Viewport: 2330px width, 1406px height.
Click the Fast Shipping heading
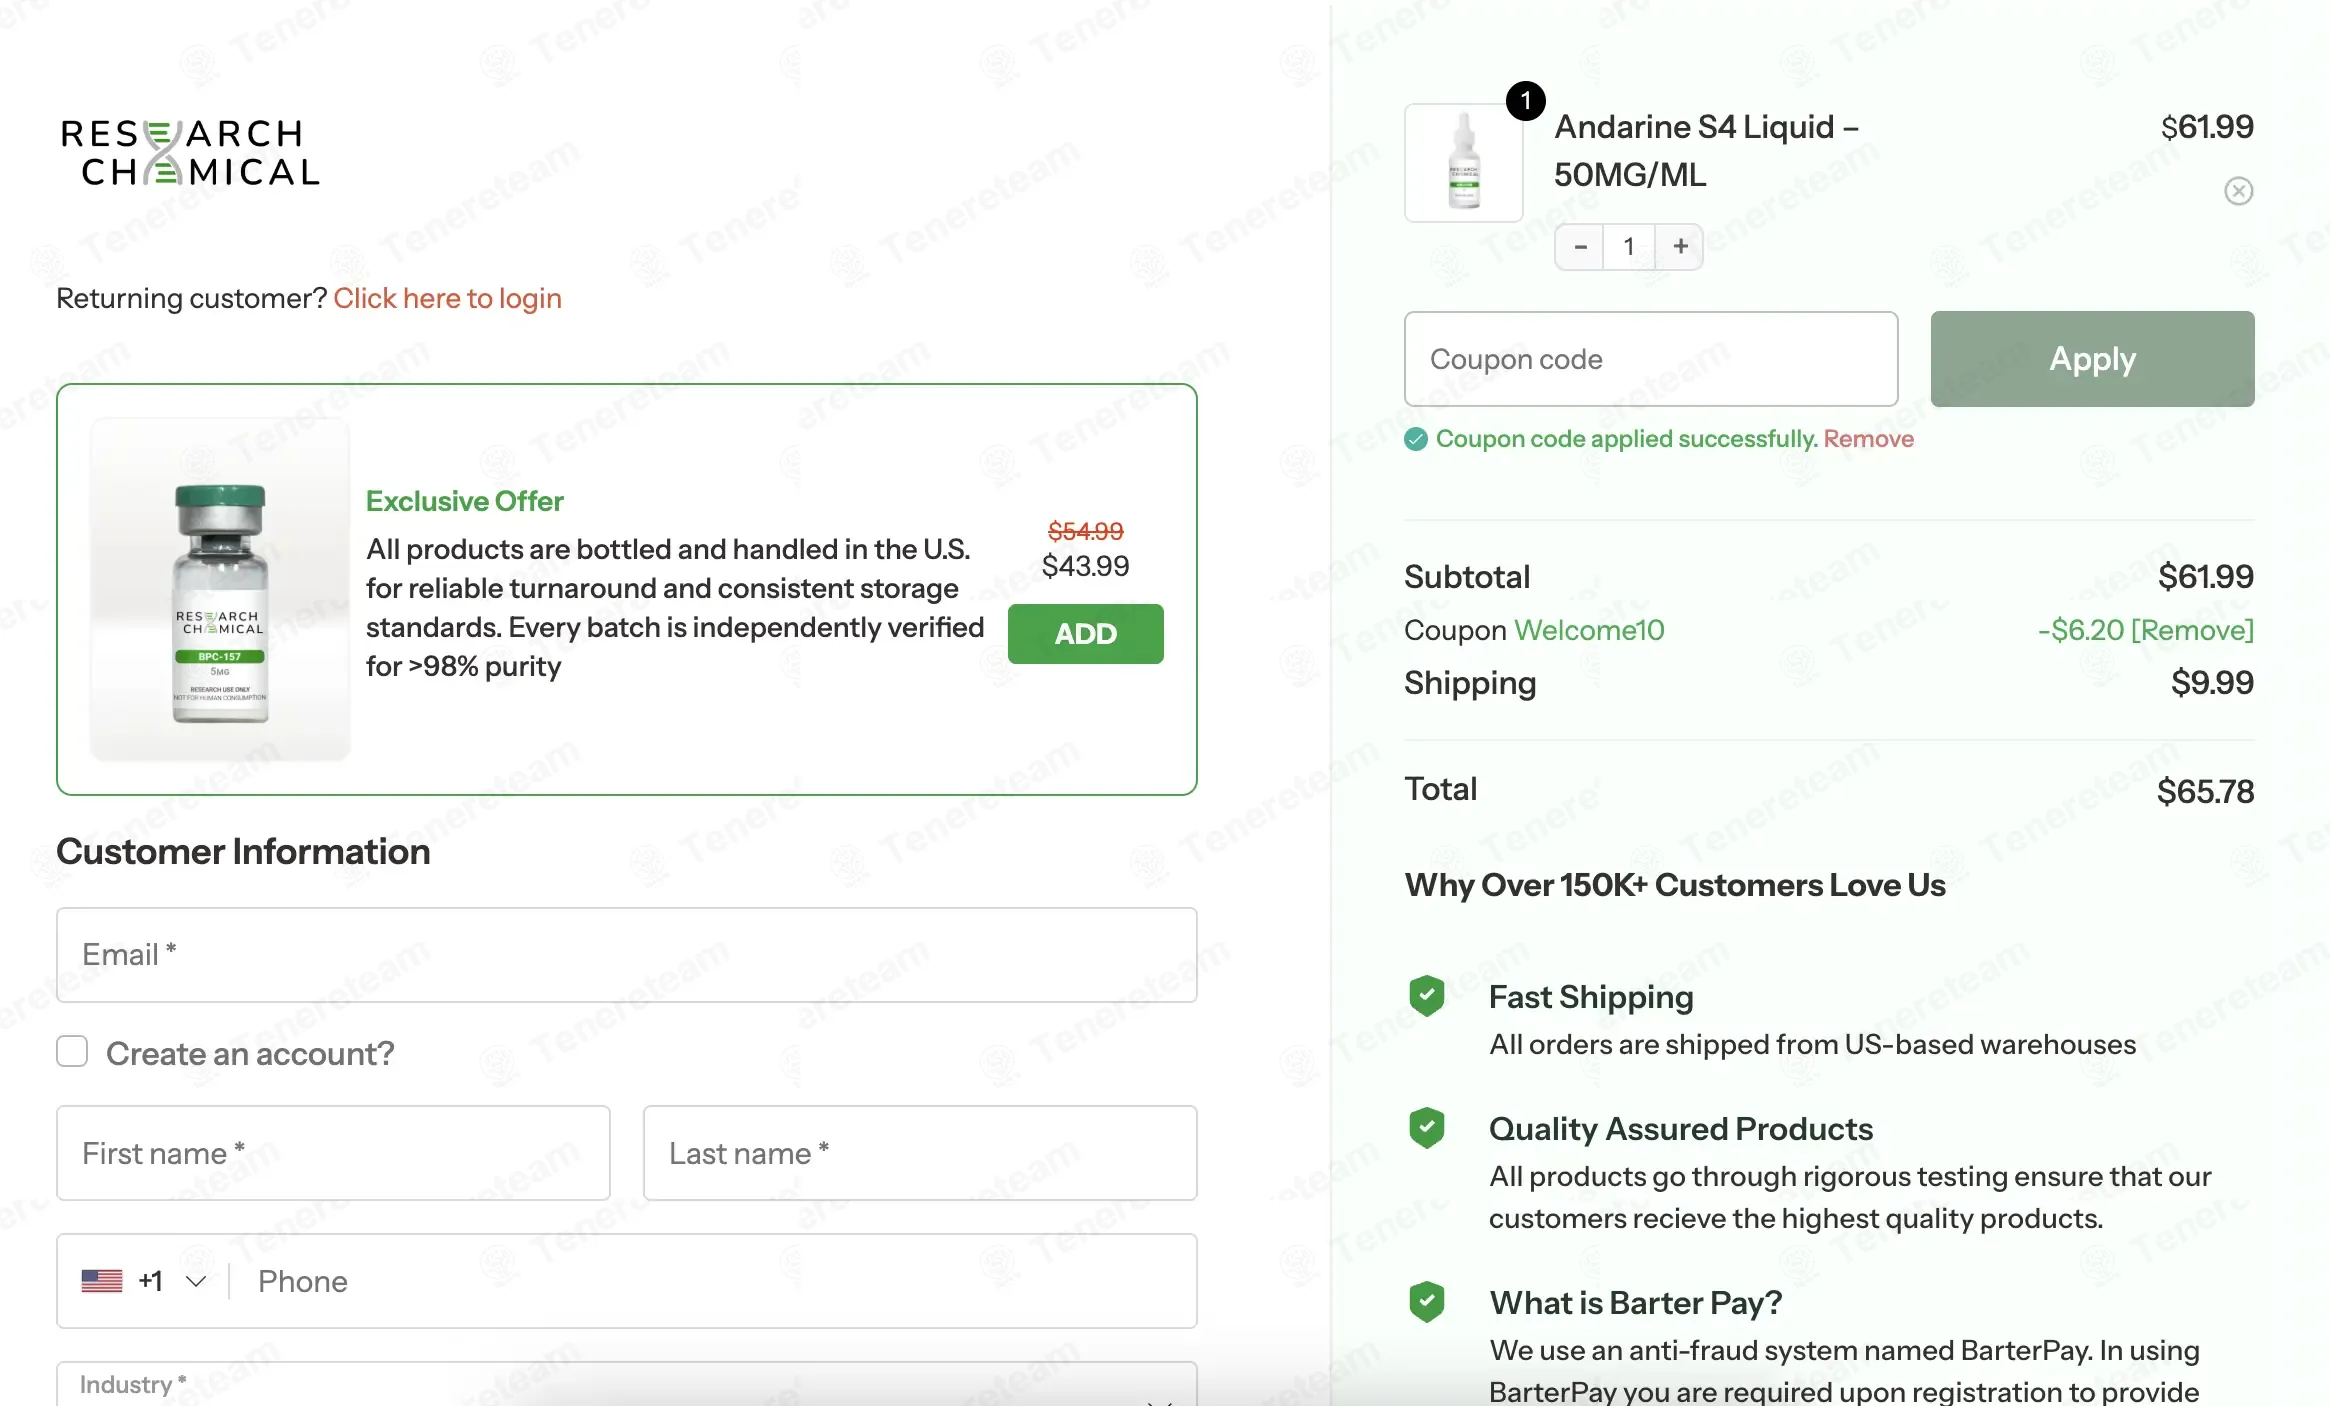click(x=1591, y=997)
